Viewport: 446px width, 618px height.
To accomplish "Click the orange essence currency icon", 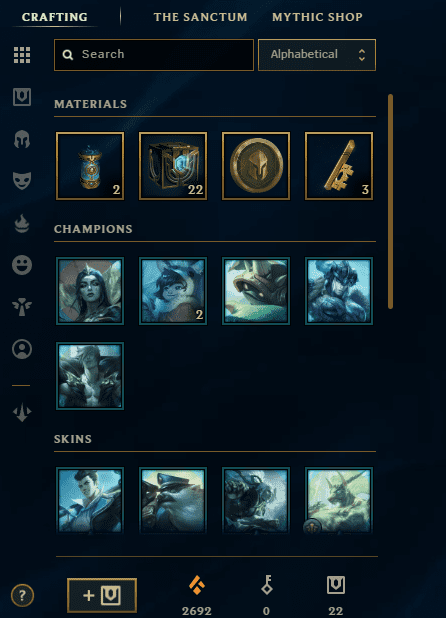I will click(x=197, y=585).
